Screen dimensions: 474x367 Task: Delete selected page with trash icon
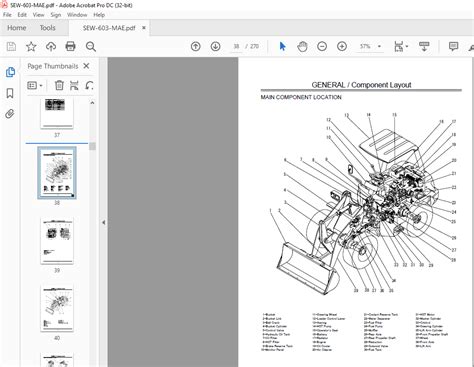point(59,86)
